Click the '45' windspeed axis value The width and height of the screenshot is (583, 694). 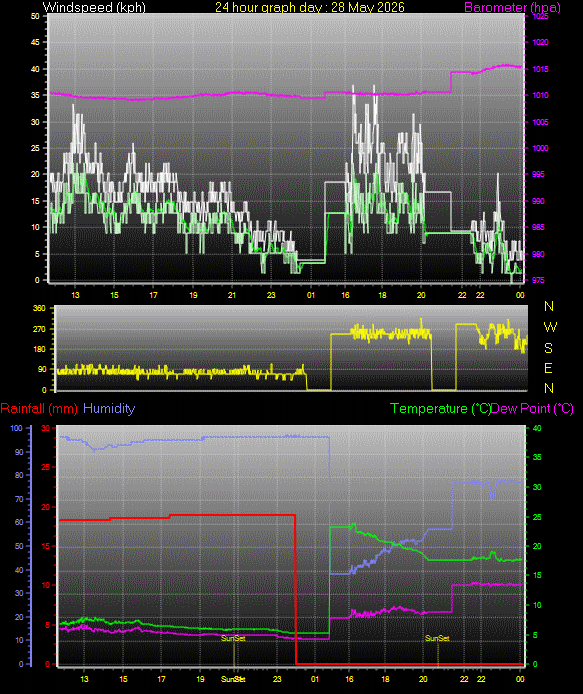35,42
